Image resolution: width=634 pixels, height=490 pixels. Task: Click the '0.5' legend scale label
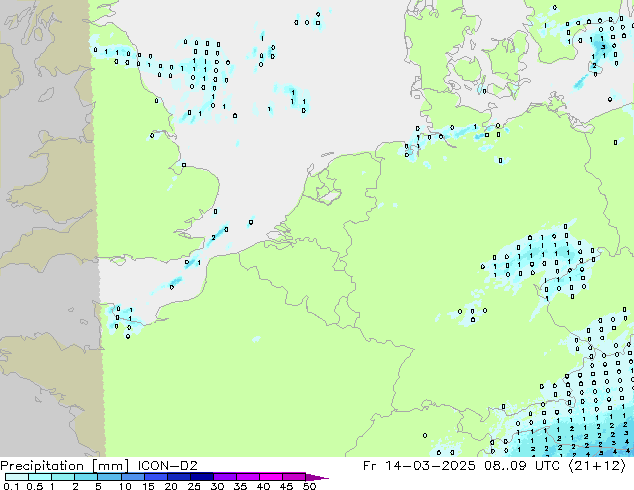(35, 486)
